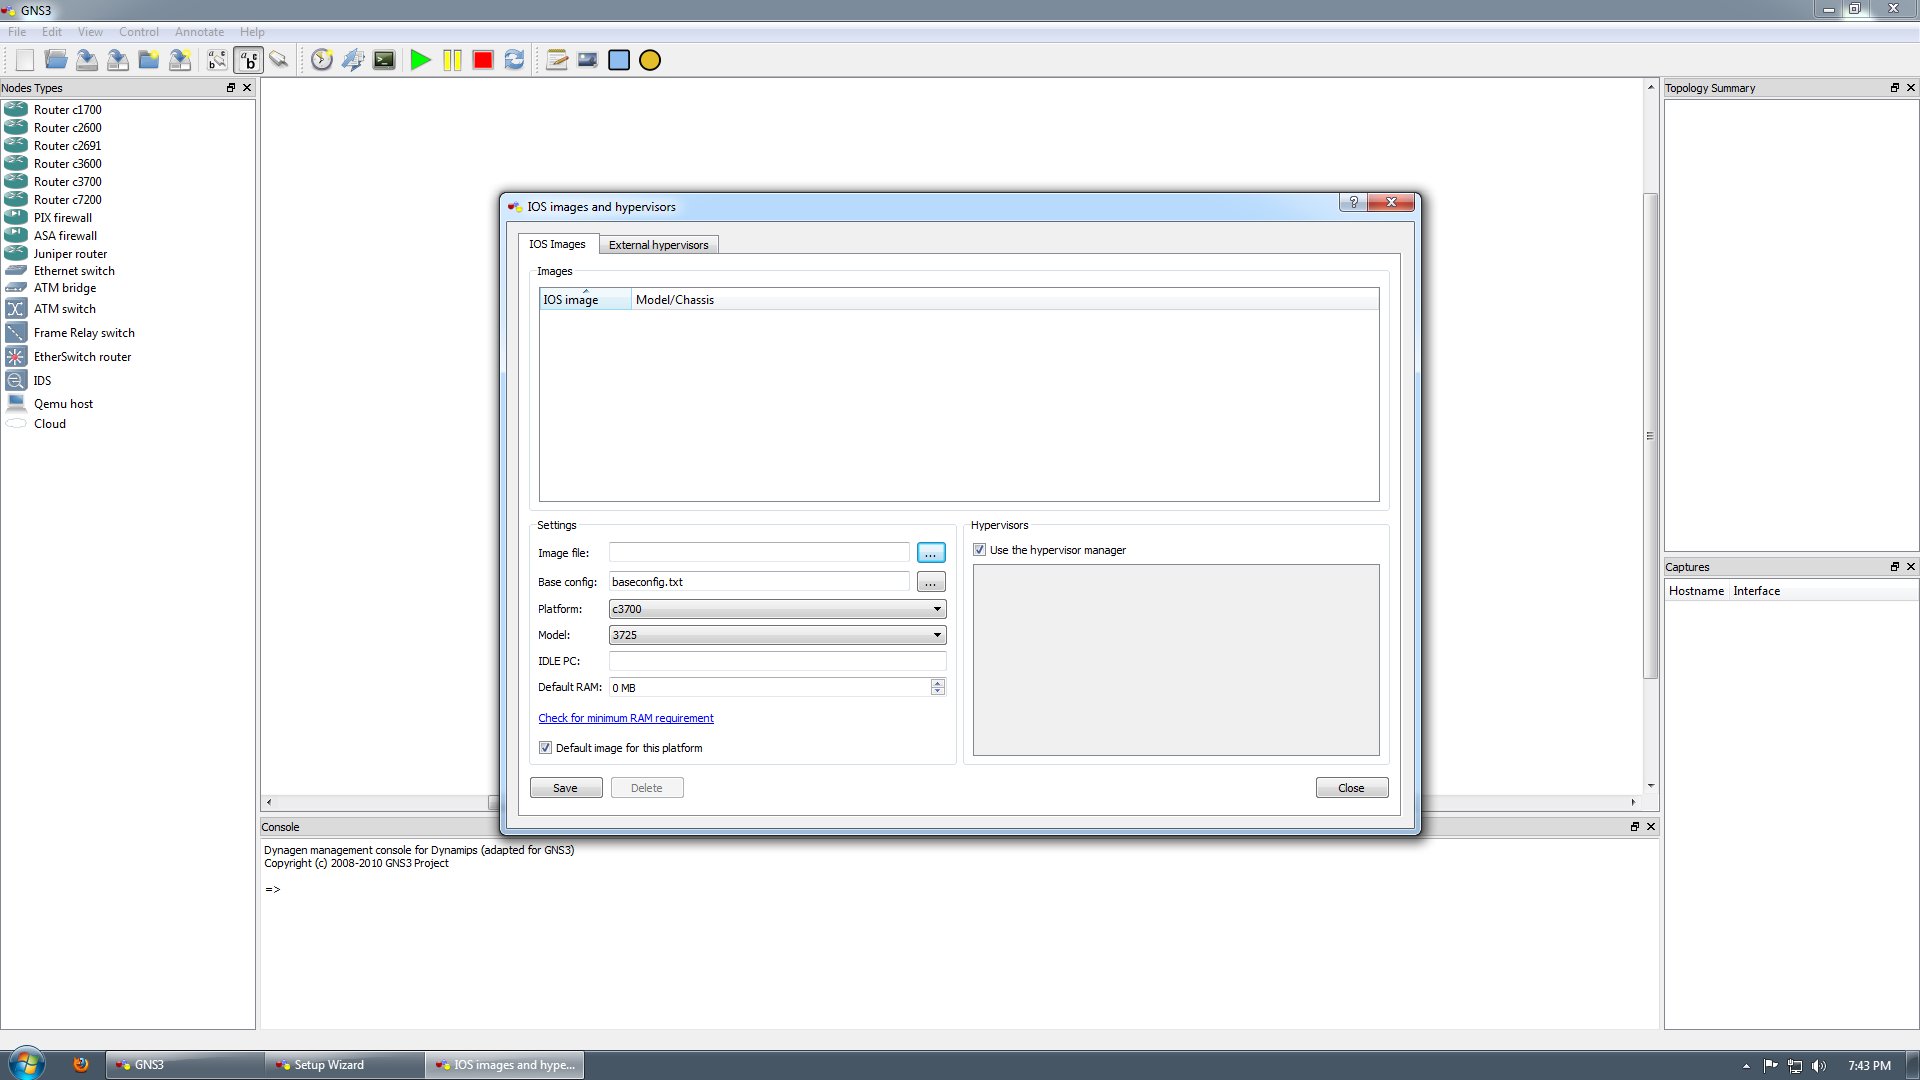Open the Snapshot clock icon

321,60
